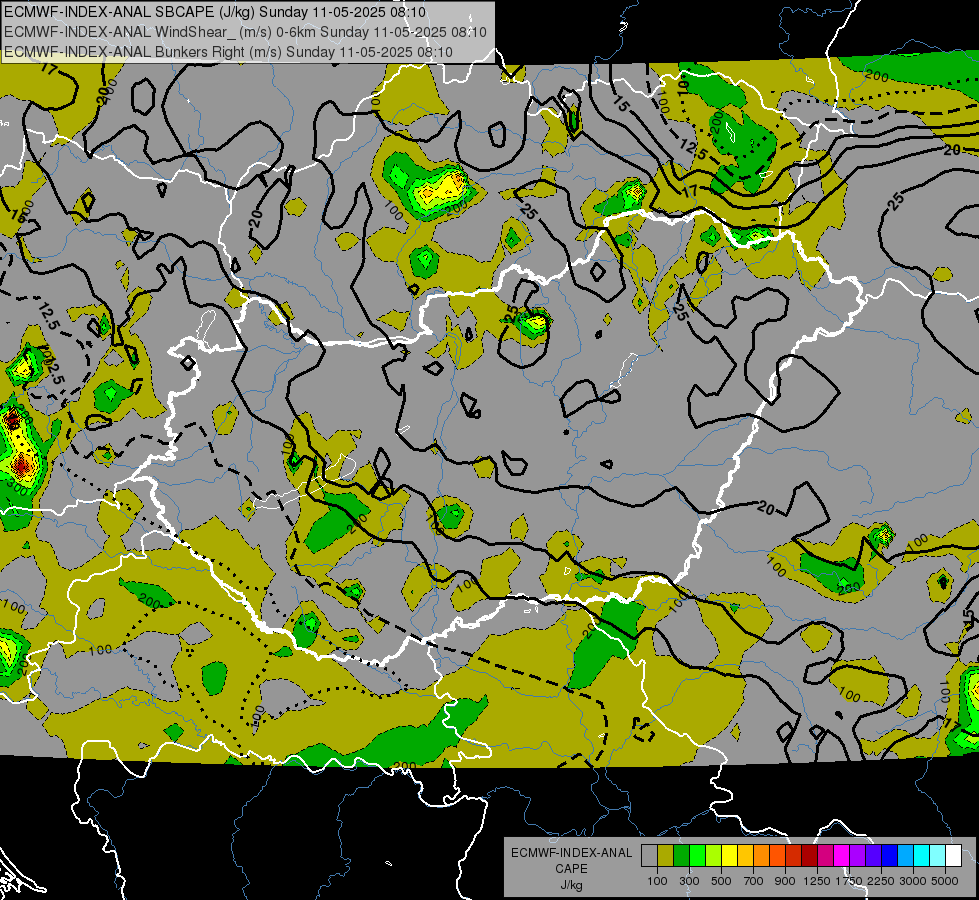Click the pure yellow legend swatch after 500
Screen dimensions: 979x900
pyautogui.click(x=729, y=856)
